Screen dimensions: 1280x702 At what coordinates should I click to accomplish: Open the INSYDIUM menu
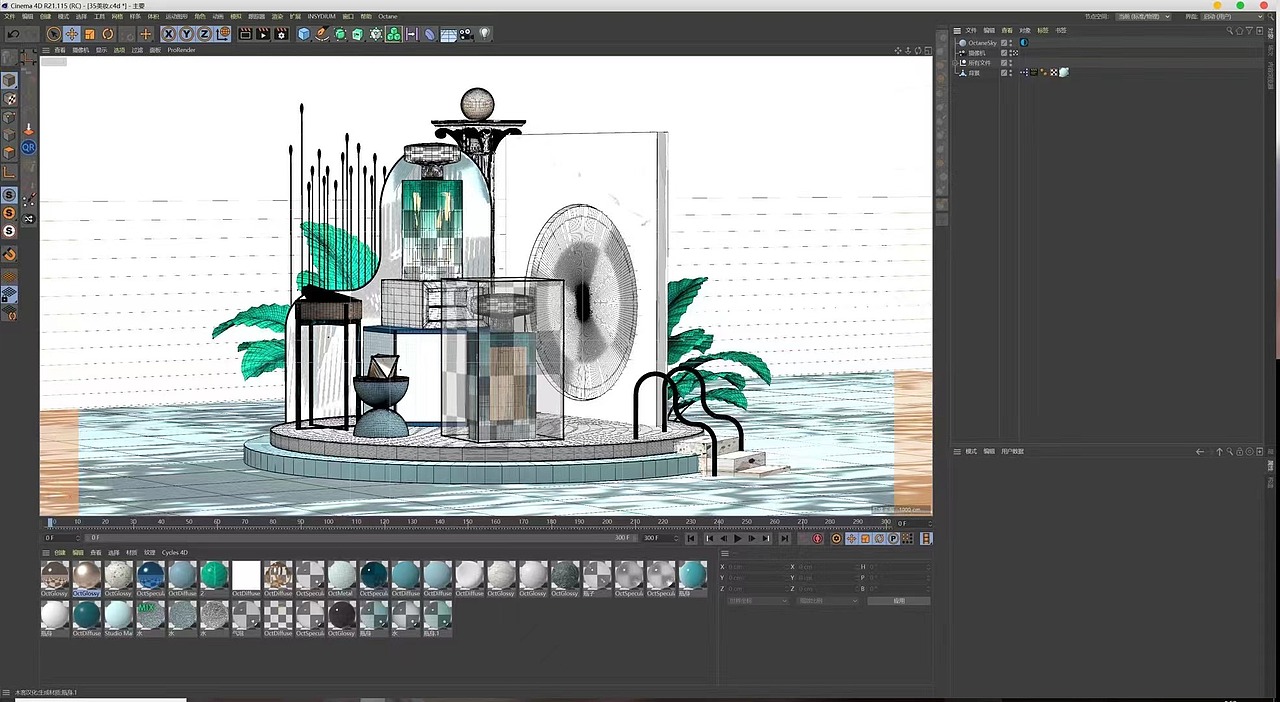click(x=321, y=17)
